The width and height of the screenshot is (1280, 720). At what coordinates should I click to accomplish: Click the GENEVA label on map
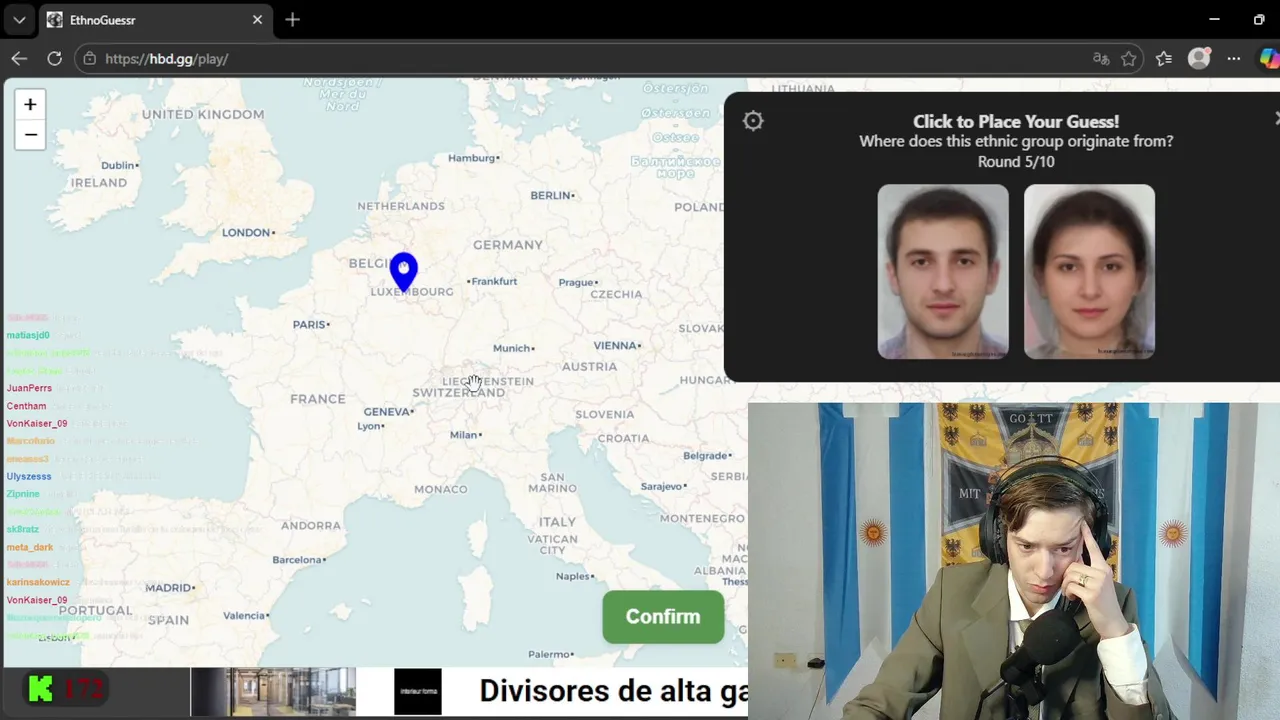click(x=387, y=411)
